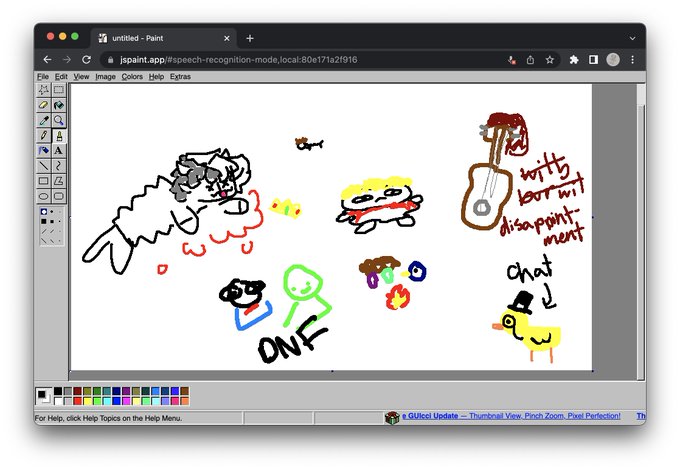This screenshot has height=470, width=680.
Task: Choose the medium square brush shape
Action: [x=52, y=222]
